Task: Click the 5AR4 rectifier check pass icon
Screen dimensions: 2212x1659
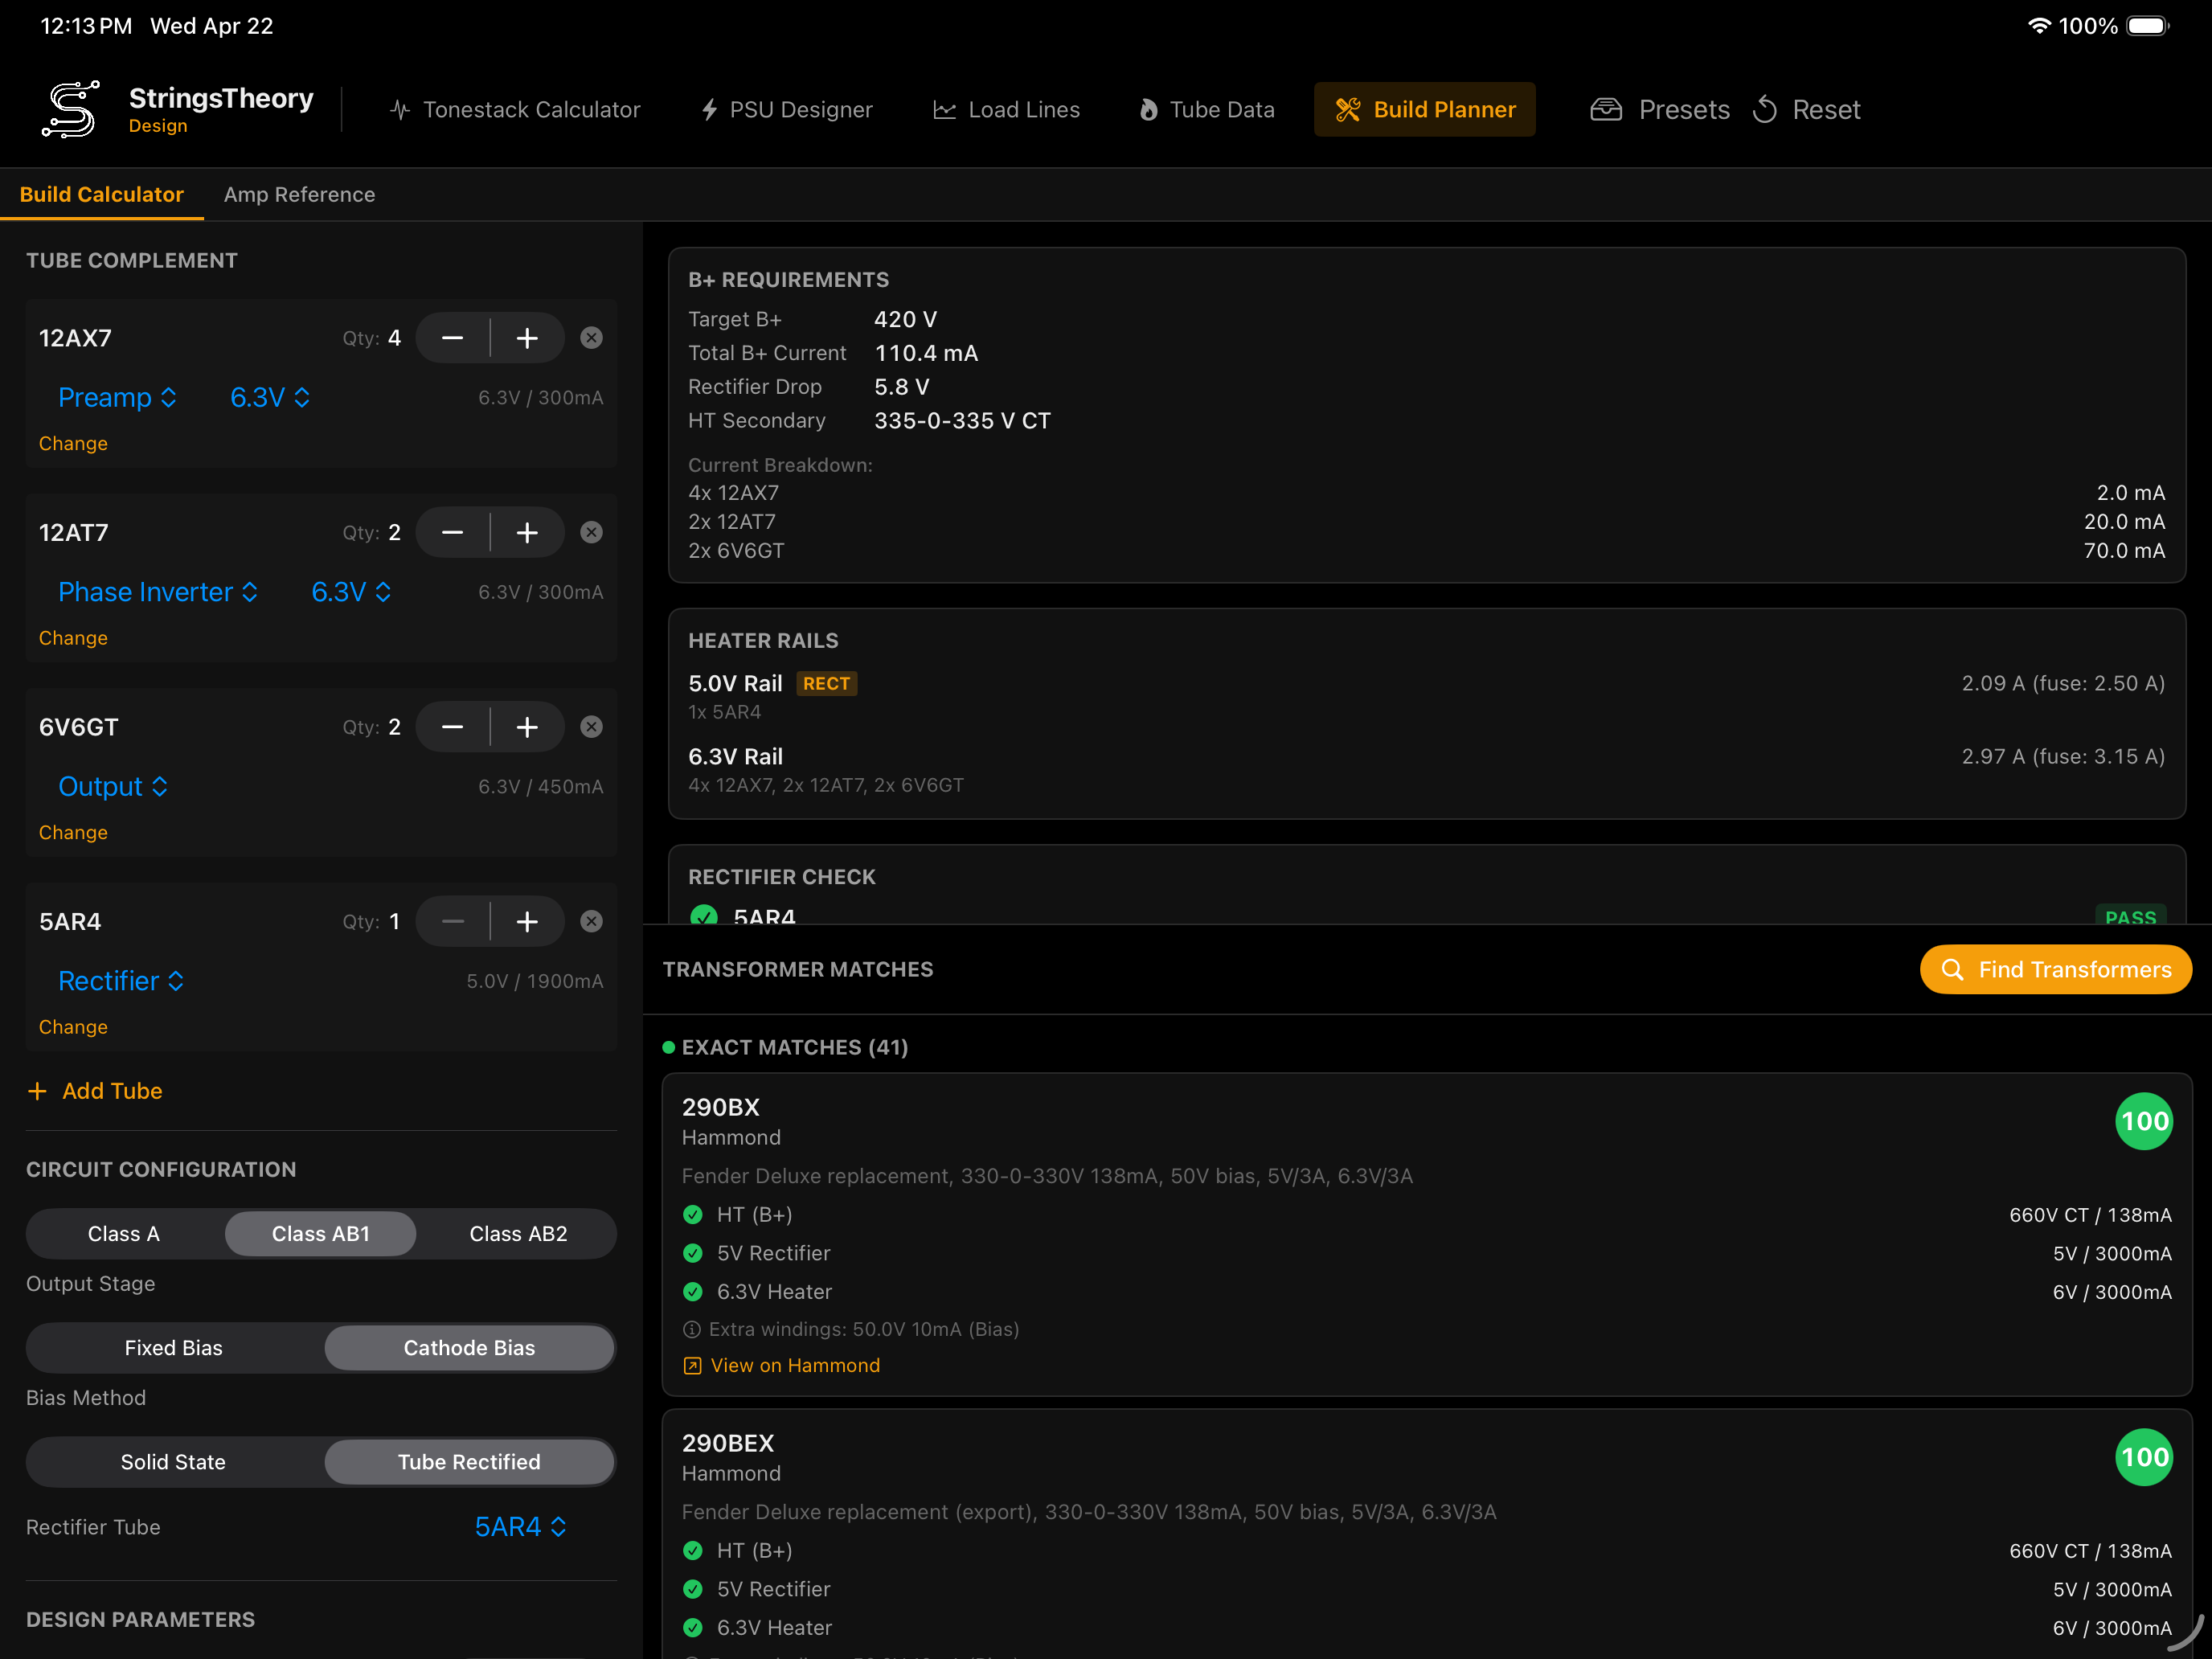Action: 704,916
